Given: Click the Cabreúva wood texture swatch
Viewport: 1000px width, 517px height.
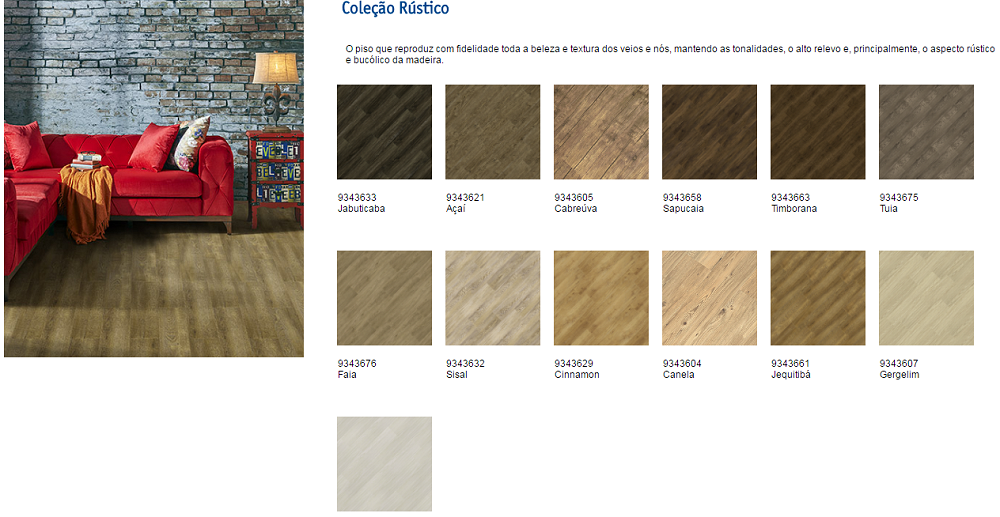Looking at the screenshot, I should coord(601,132).
